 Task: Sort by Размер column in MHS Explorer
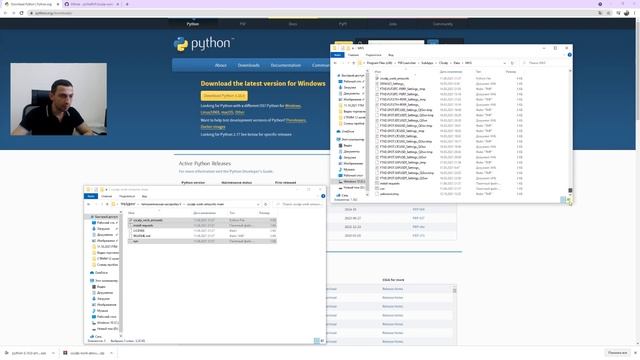point(511,72)
